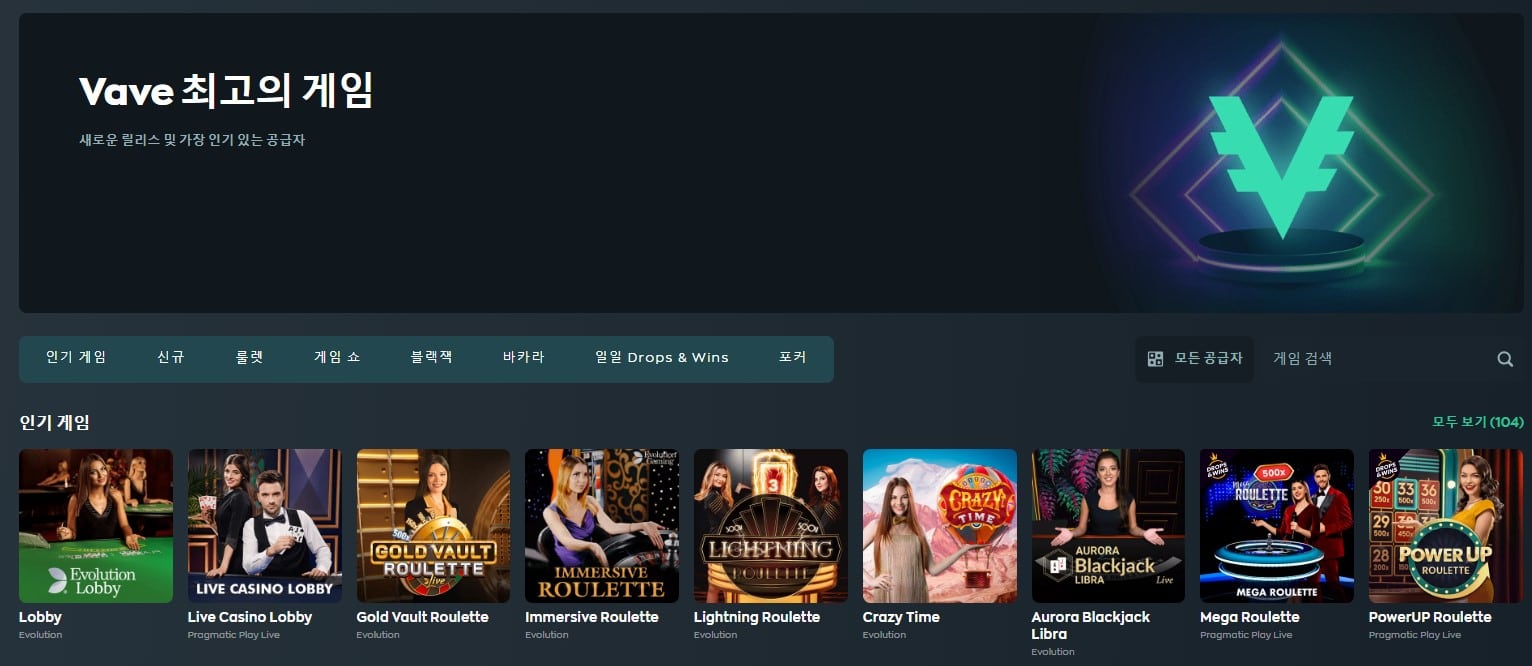1532x666 pixels.
Task: Launch the Gold Vault Roulette thumbnail
Action: pos(434,526)
